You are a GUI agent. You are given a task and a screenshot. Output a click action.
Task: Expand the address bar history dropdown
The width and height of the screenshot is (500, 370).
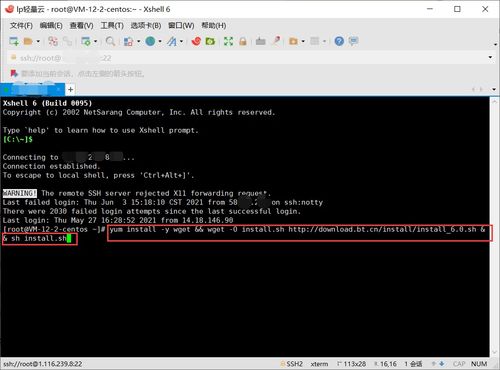pyautogui.click(x=490, y=57)
